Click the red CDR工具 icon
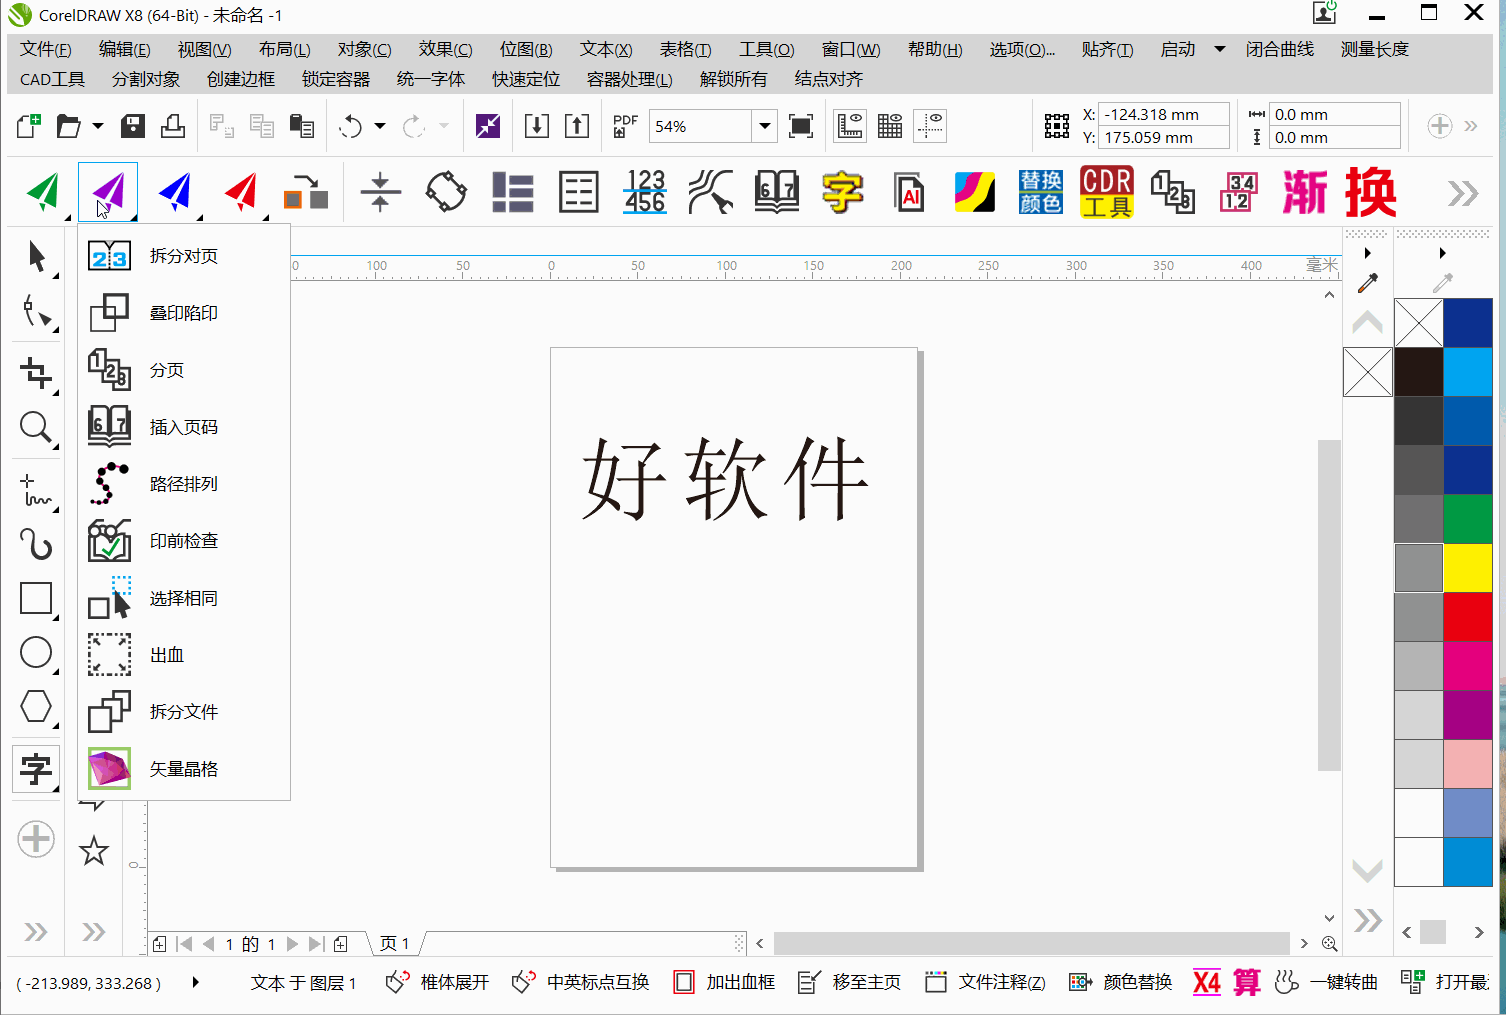This screenshot has height=1015, width=1506. 1107,192
